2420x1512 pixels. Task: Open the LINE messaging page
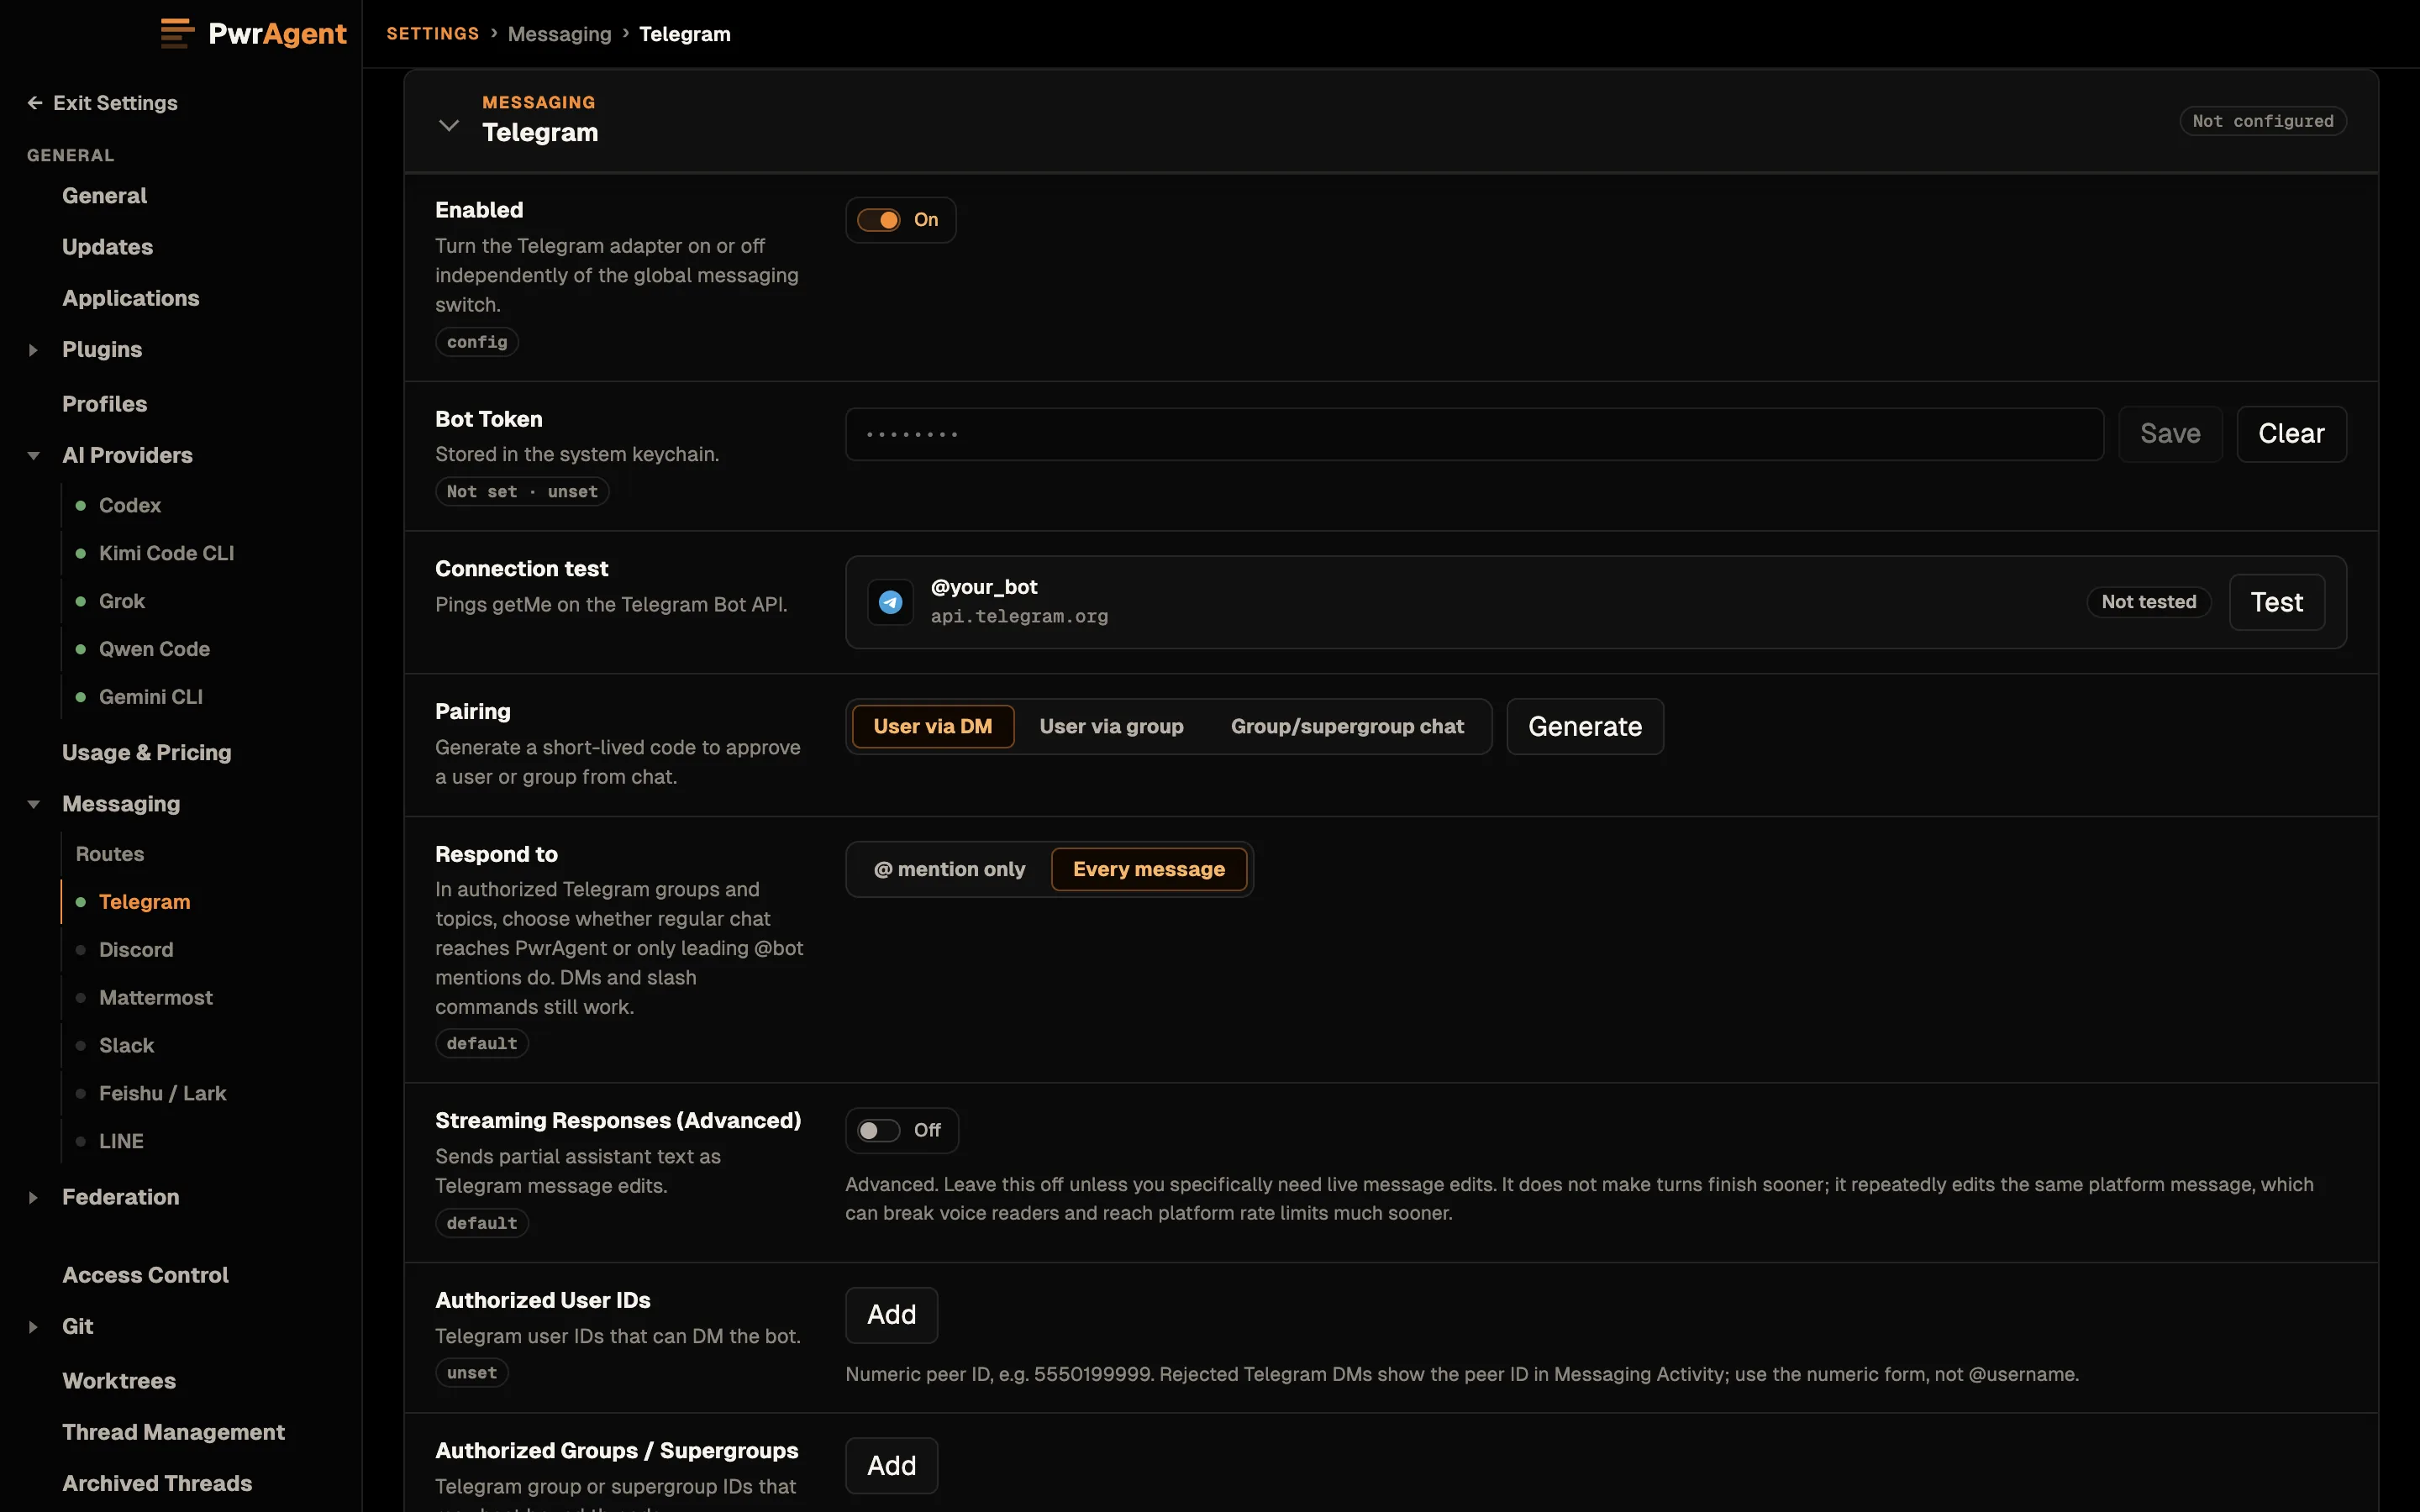[x=121, y=1141]
